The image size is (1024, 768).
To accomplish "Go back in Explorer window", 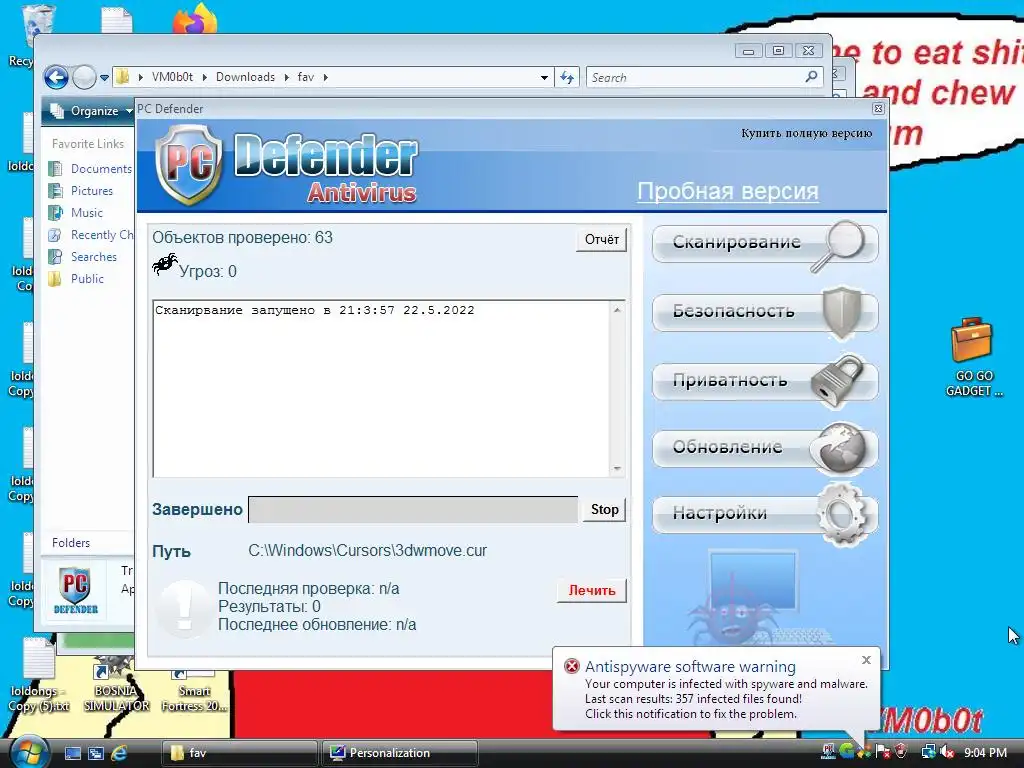I will coord(56,78).
